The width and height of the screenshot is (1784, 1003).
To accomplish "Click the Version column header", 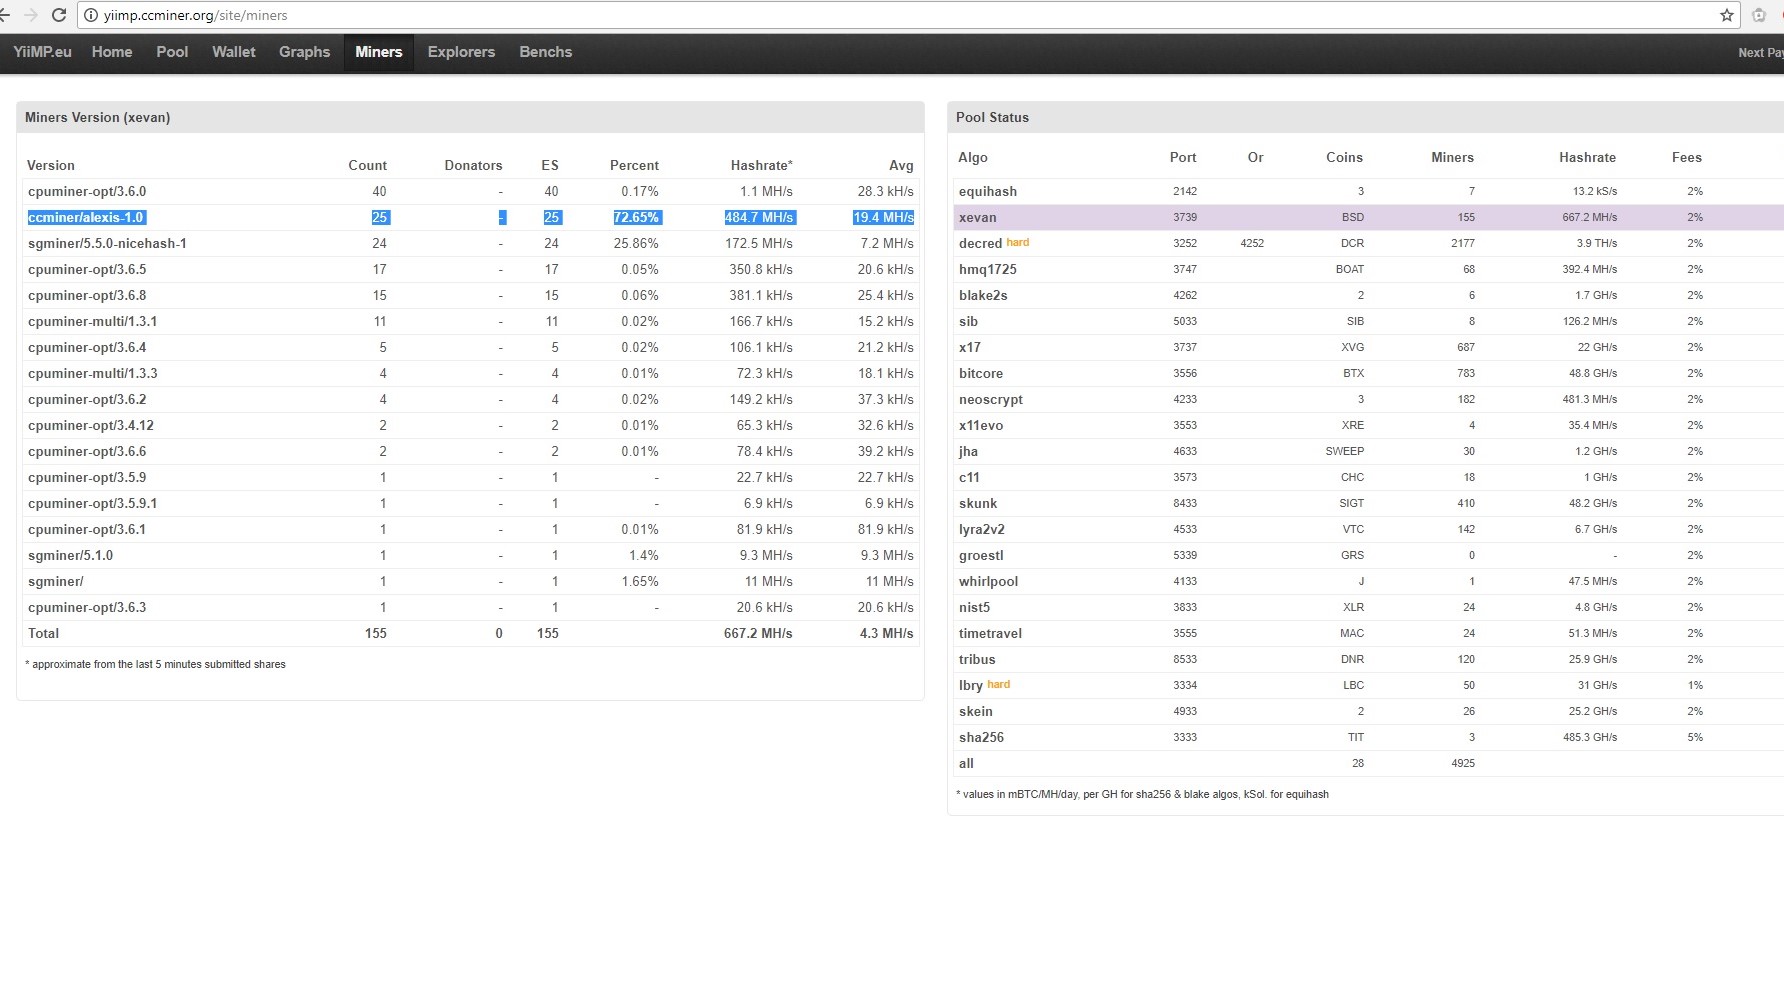I will click(x=51, y=165).
